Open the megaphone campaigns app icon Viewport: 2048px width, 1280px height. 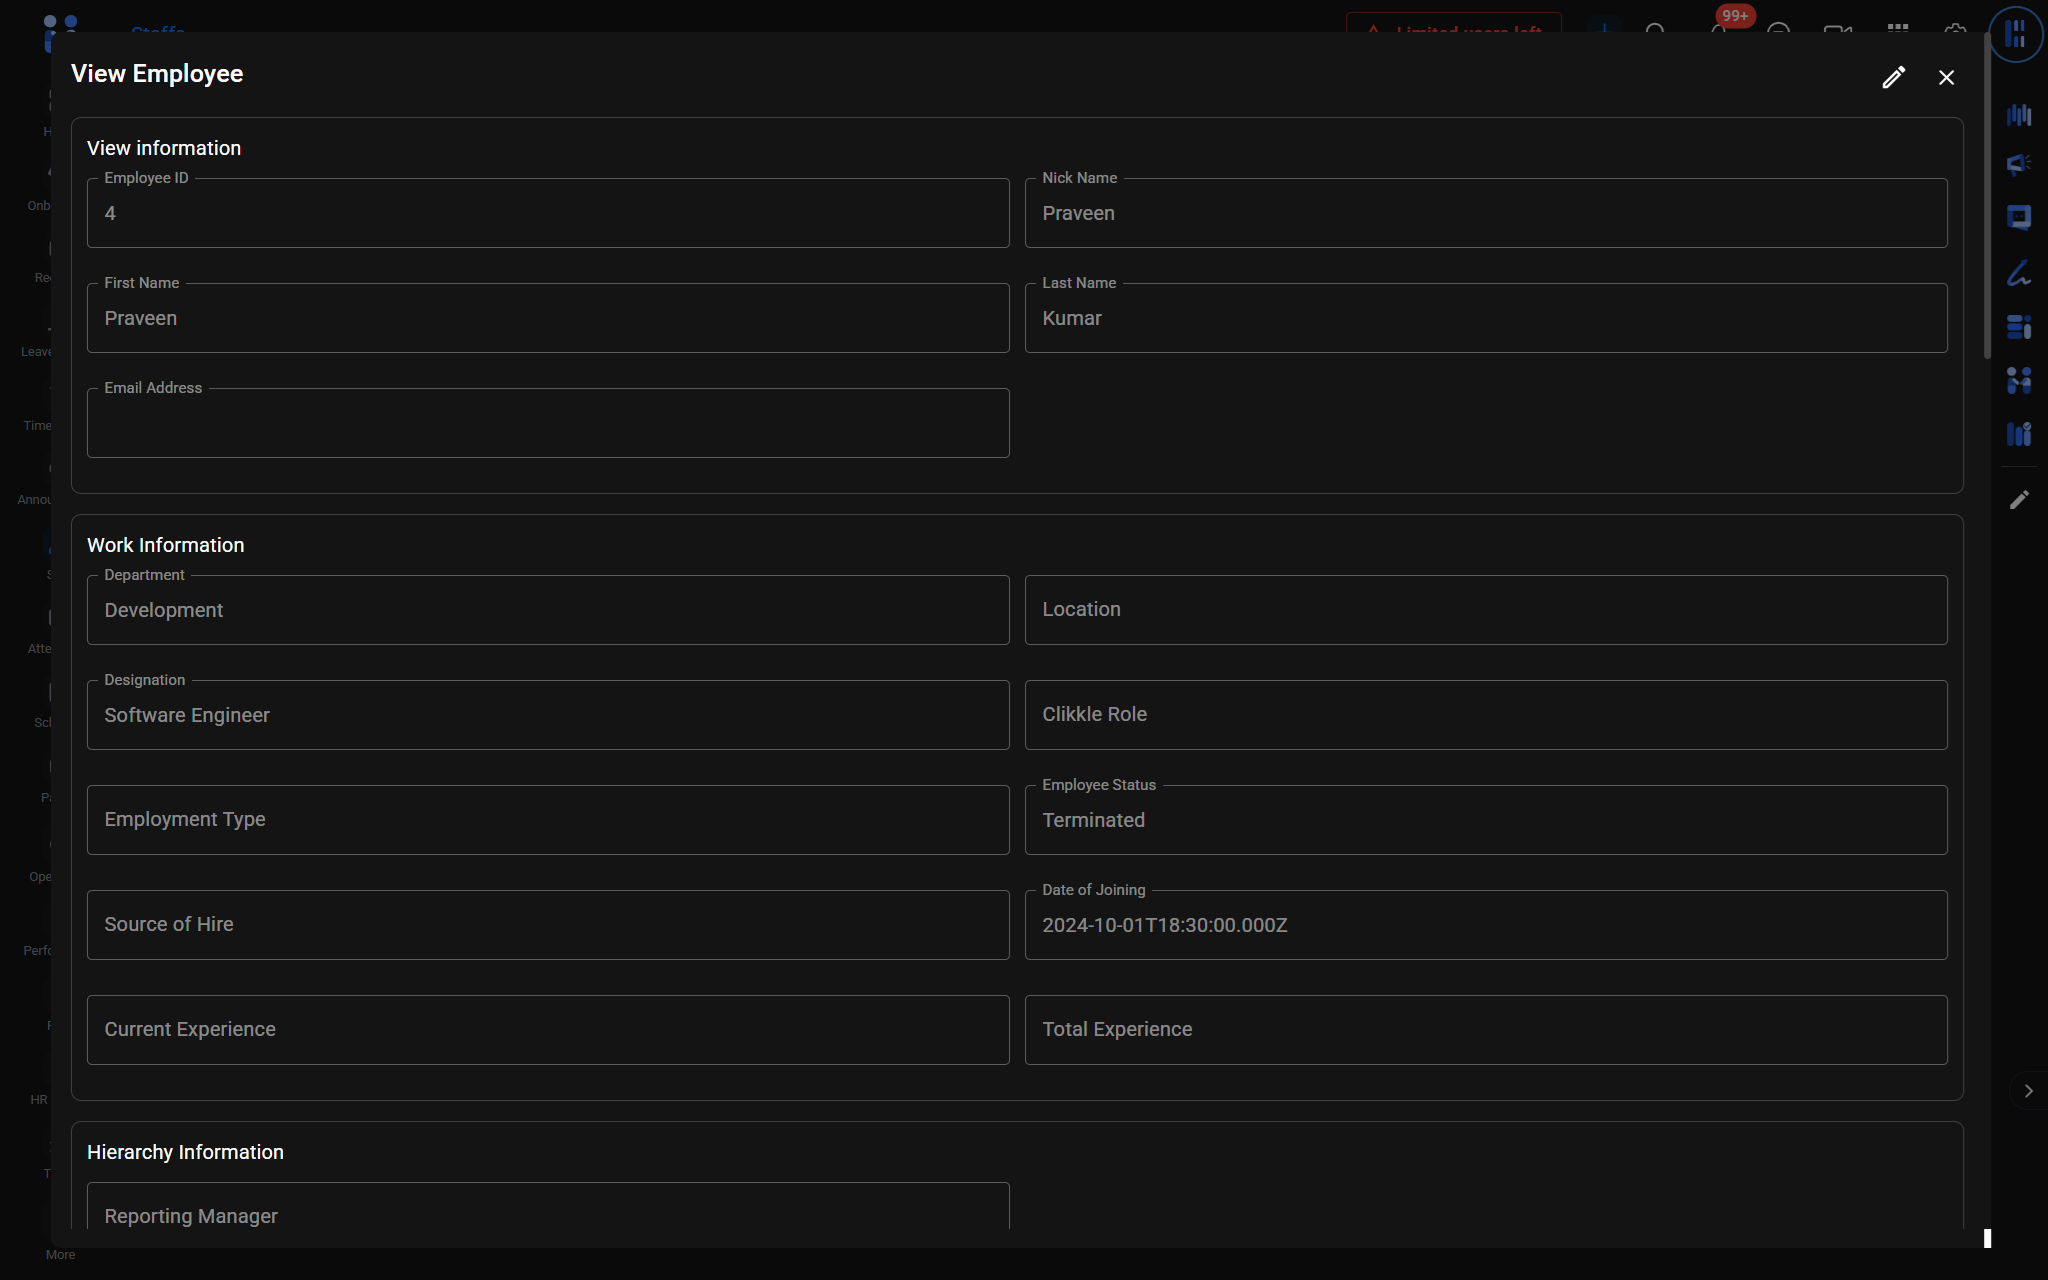(x=2018, y=164)
